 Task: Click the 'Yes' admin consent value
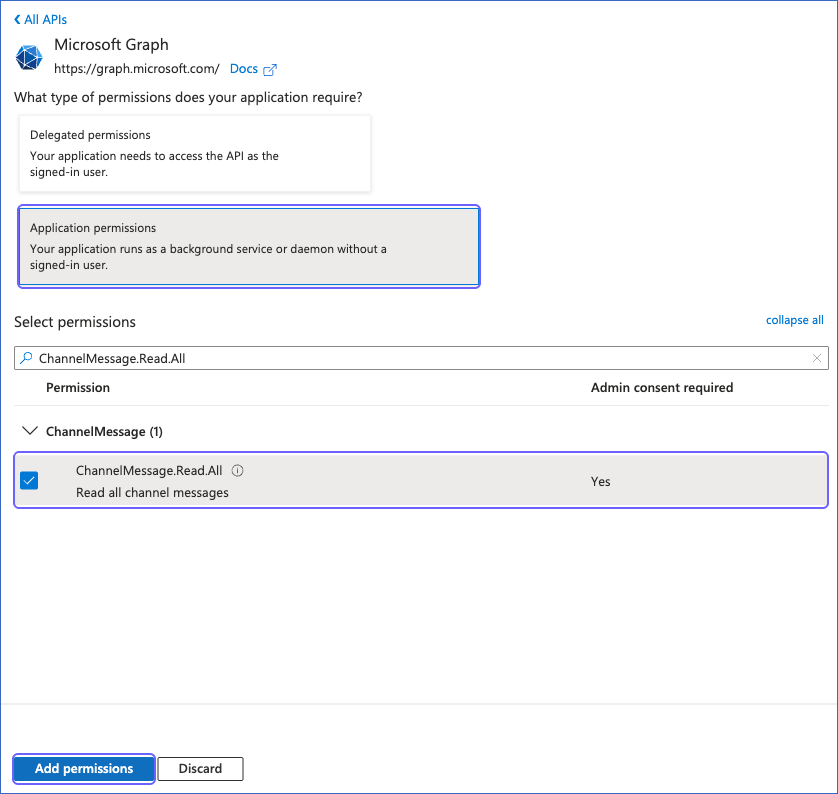pyautogui.click(x=601, y=481)
